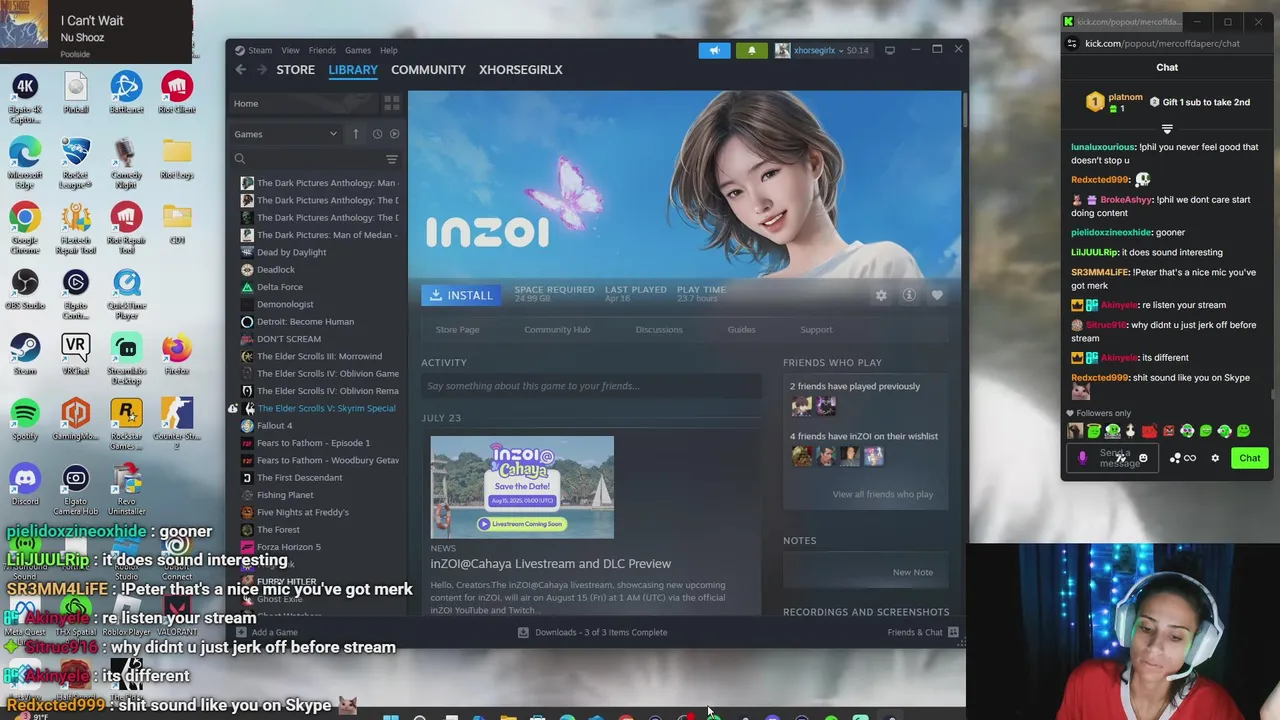This screenshot has width=1280, height=720.
Task: Click the purple microphone in chat input
Action: tap(1082, 458)
